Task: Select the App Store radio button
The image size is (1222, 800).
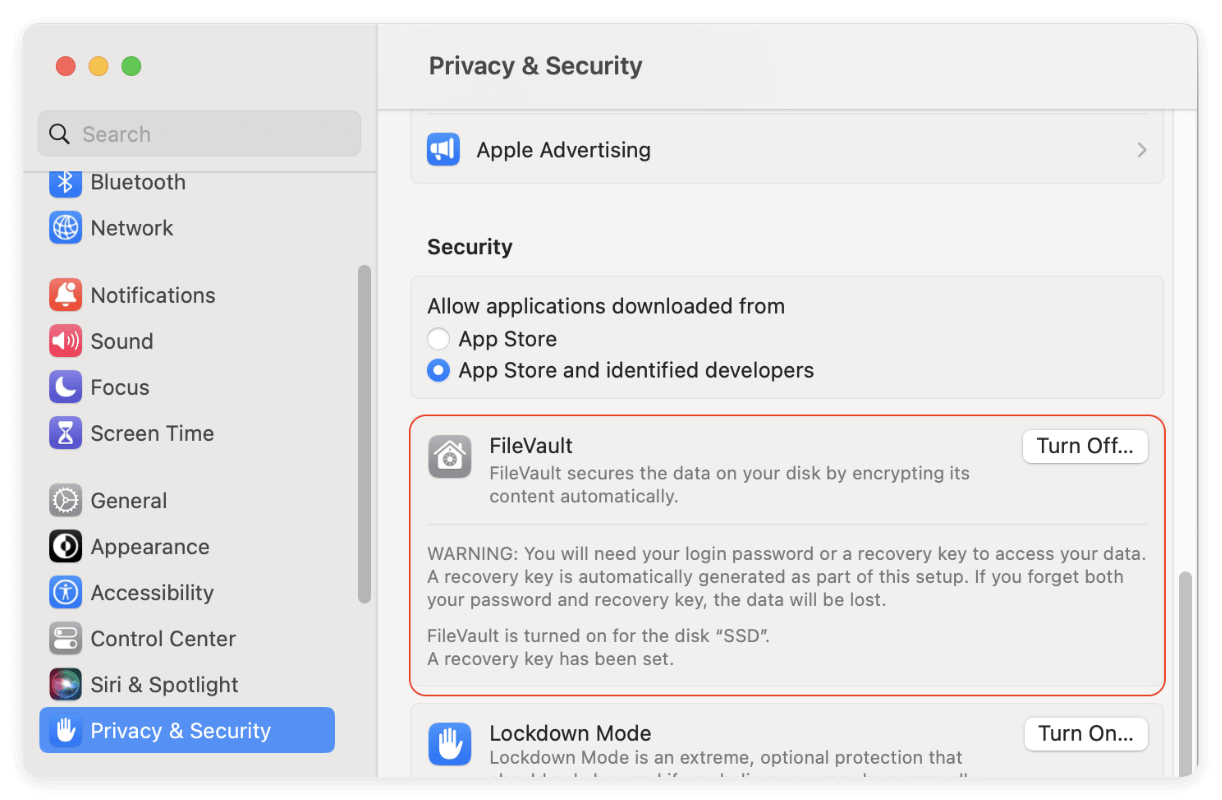Action: tap(438, 338)
